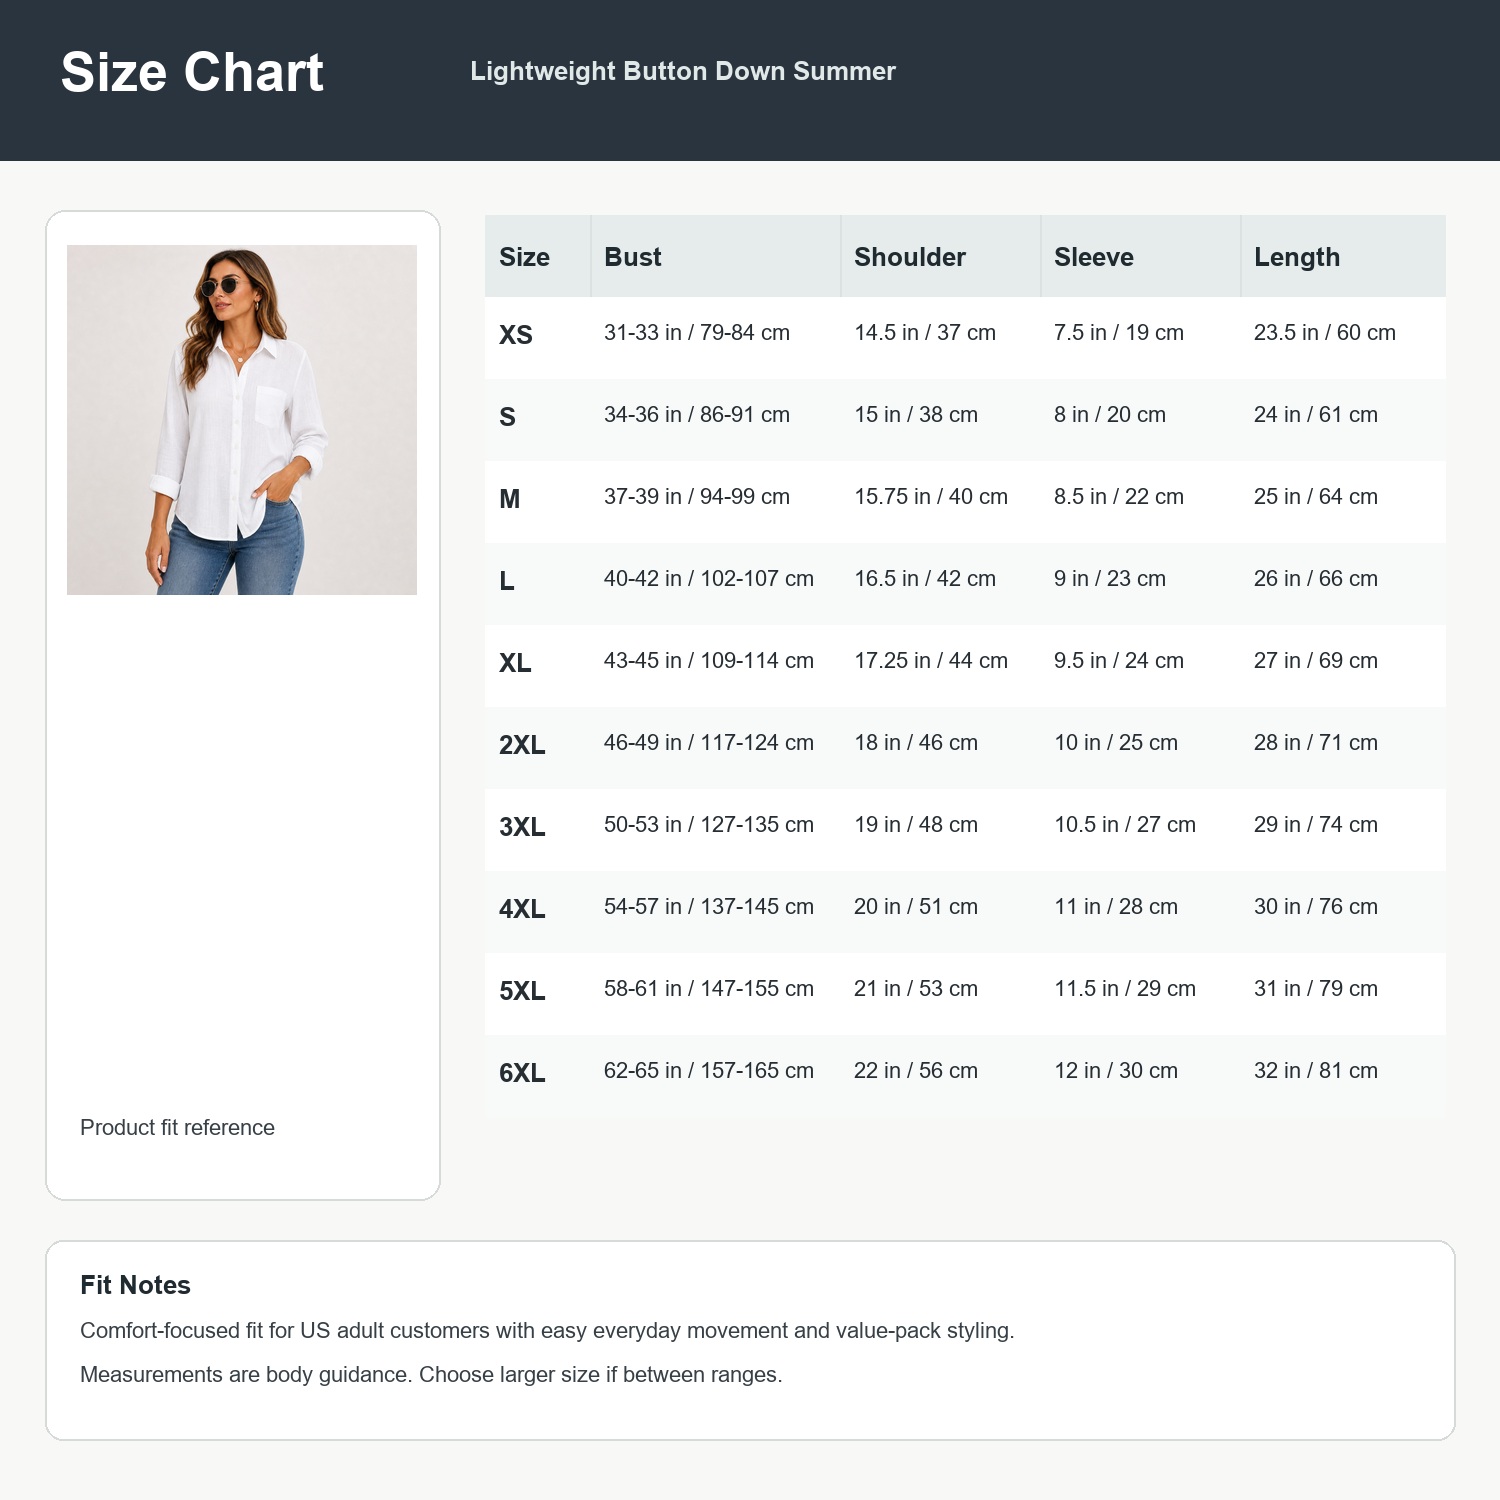Click the 19 in / 48 cm shoulder value
Screen dimensions: 1500x1500
coord(916,824)
